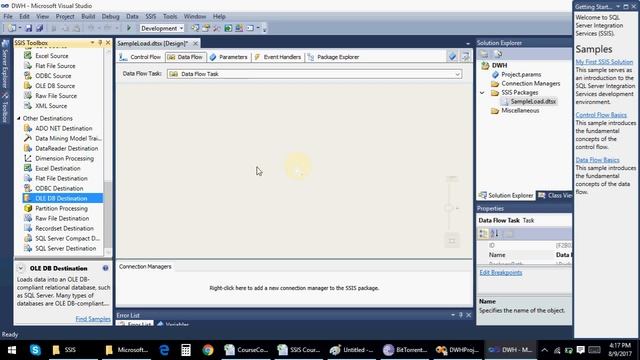640x360 pixels.
Task: Open the Debug menu
Action: (110, 16)
